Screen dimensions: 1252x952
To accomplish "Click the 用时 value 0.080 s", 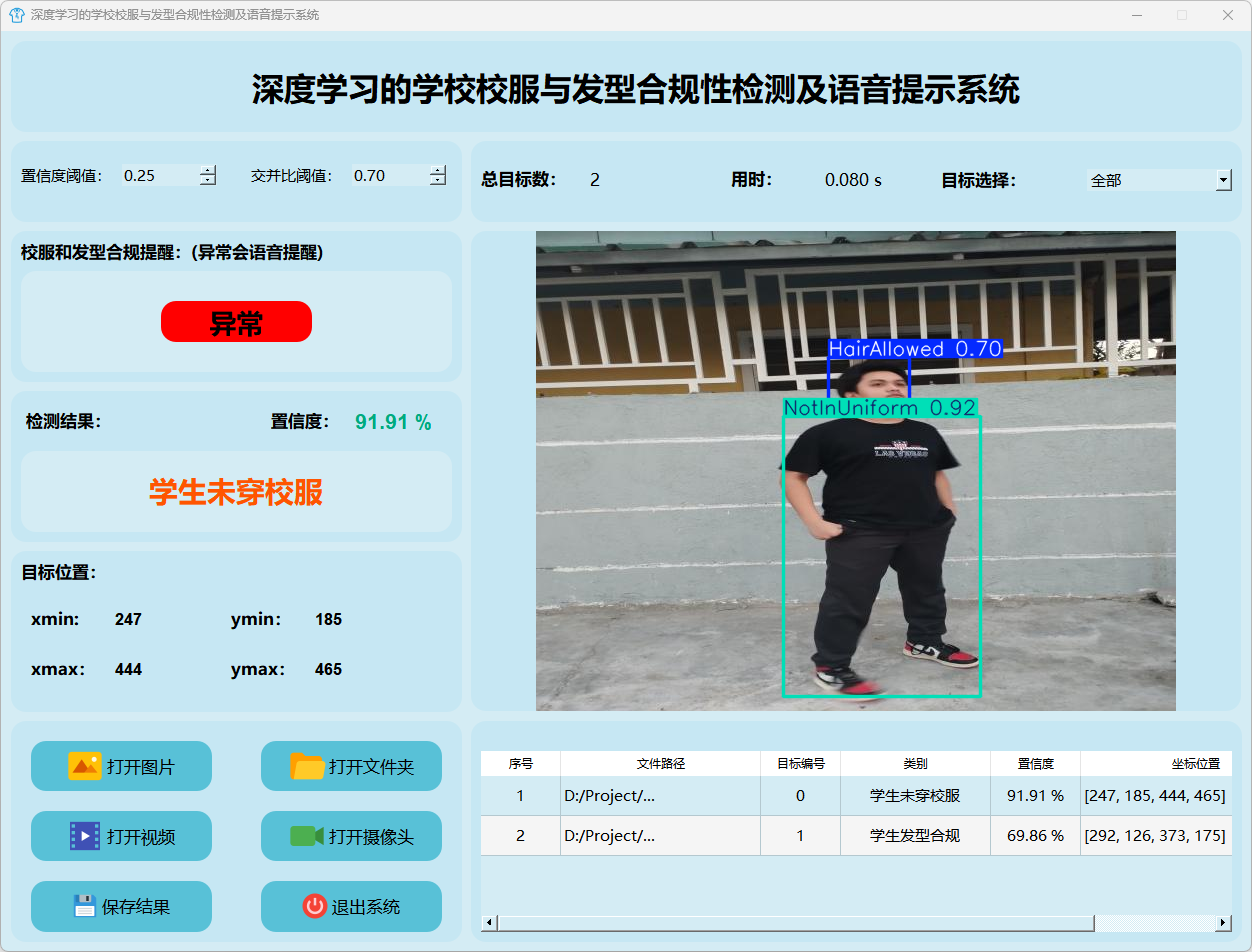I will pos(853,180).
